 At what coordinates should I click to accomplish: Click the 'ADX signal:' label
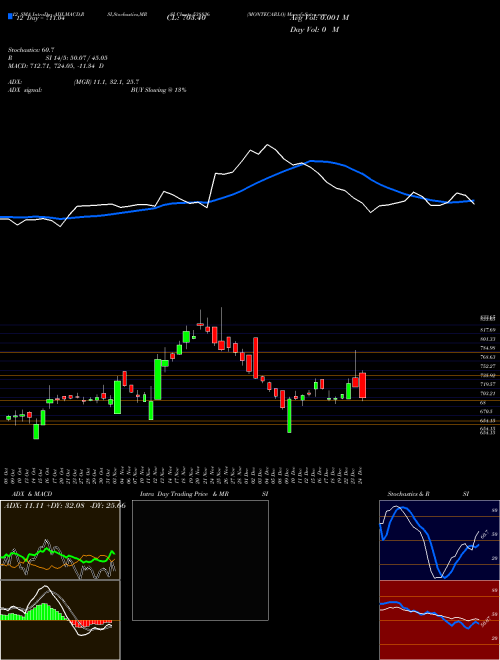click(x=25, y=90)
